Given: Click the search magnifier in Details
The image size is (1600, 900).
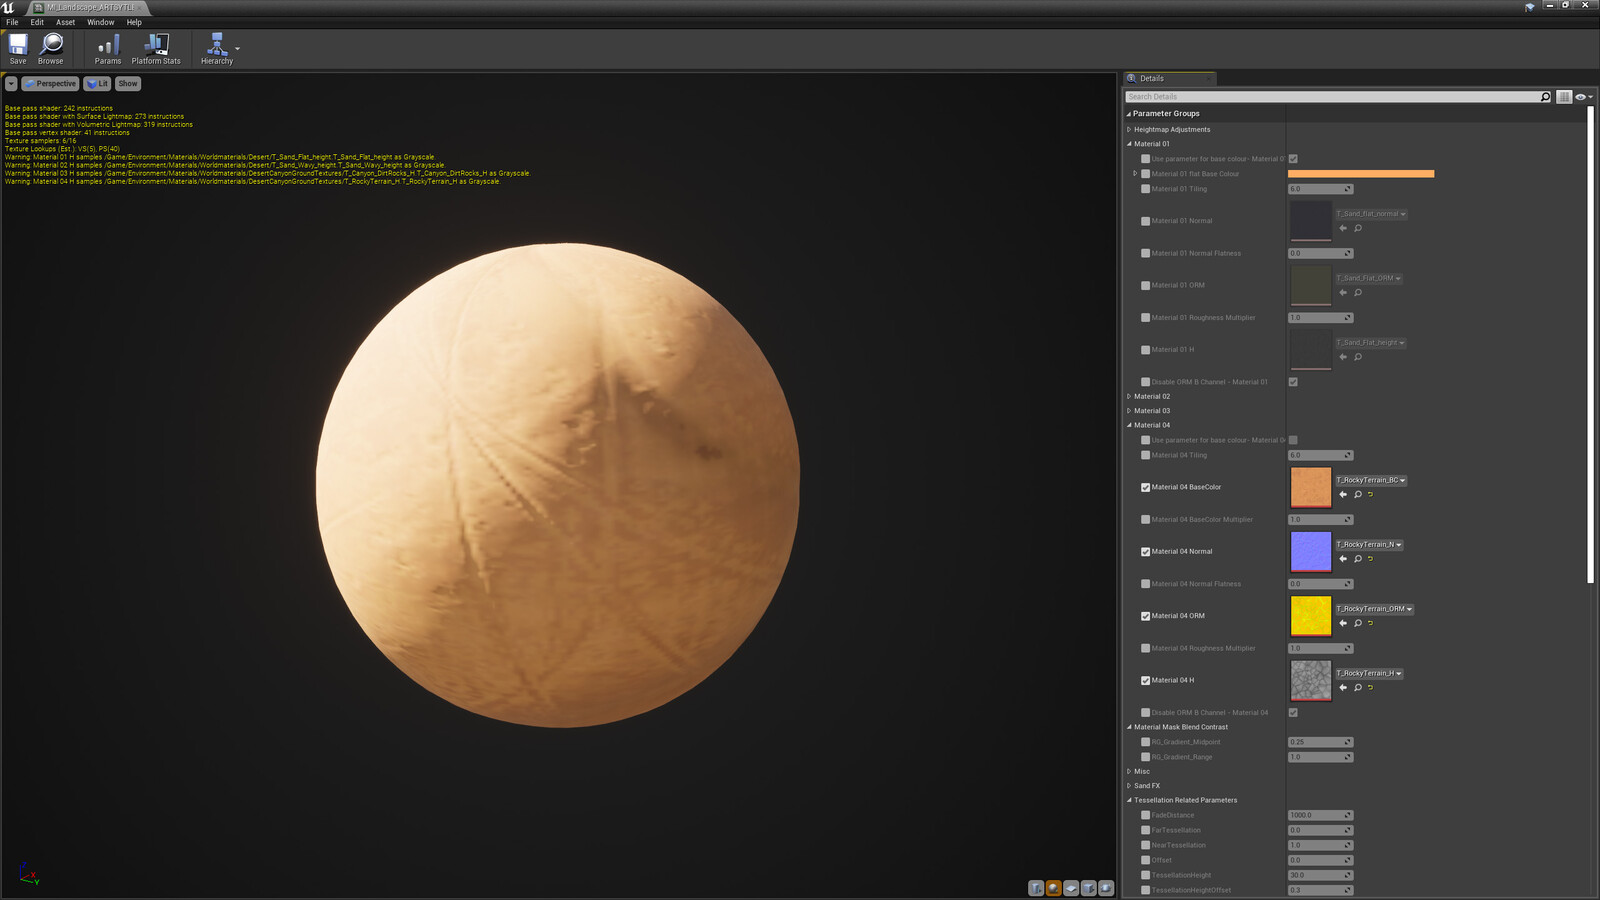Looking at the screenshot, I should pos(1545,97).
